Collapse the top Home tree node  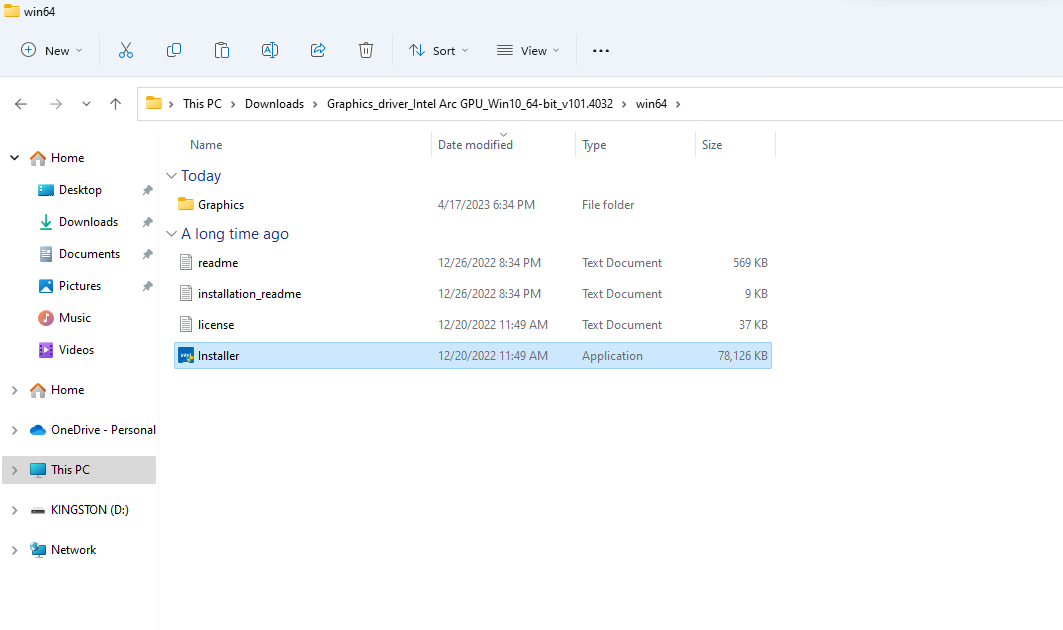point(14,157)
